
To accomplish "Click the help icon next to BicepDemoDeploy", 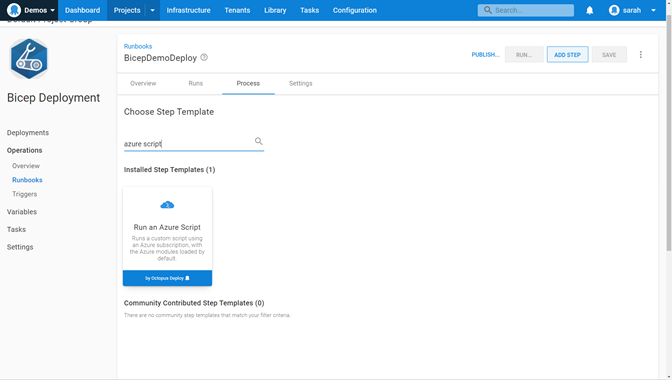I will coord(204,57).
